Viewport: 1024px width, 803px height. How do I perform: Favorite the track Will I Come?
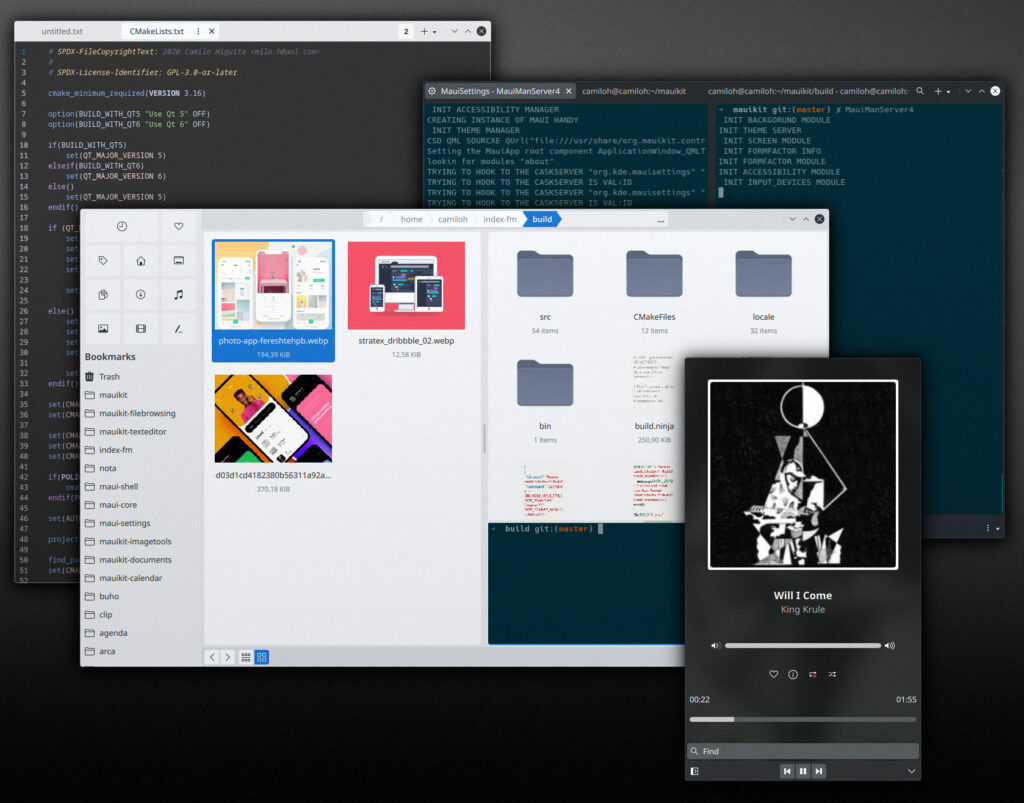point(773,674)
